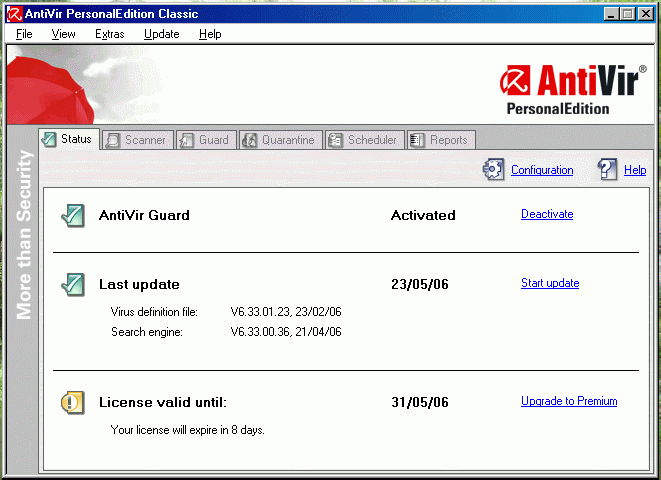The height and width of the screenshot is (480, 661).
Task: Click the License warning exclamation icon
Action: point(73,402)
